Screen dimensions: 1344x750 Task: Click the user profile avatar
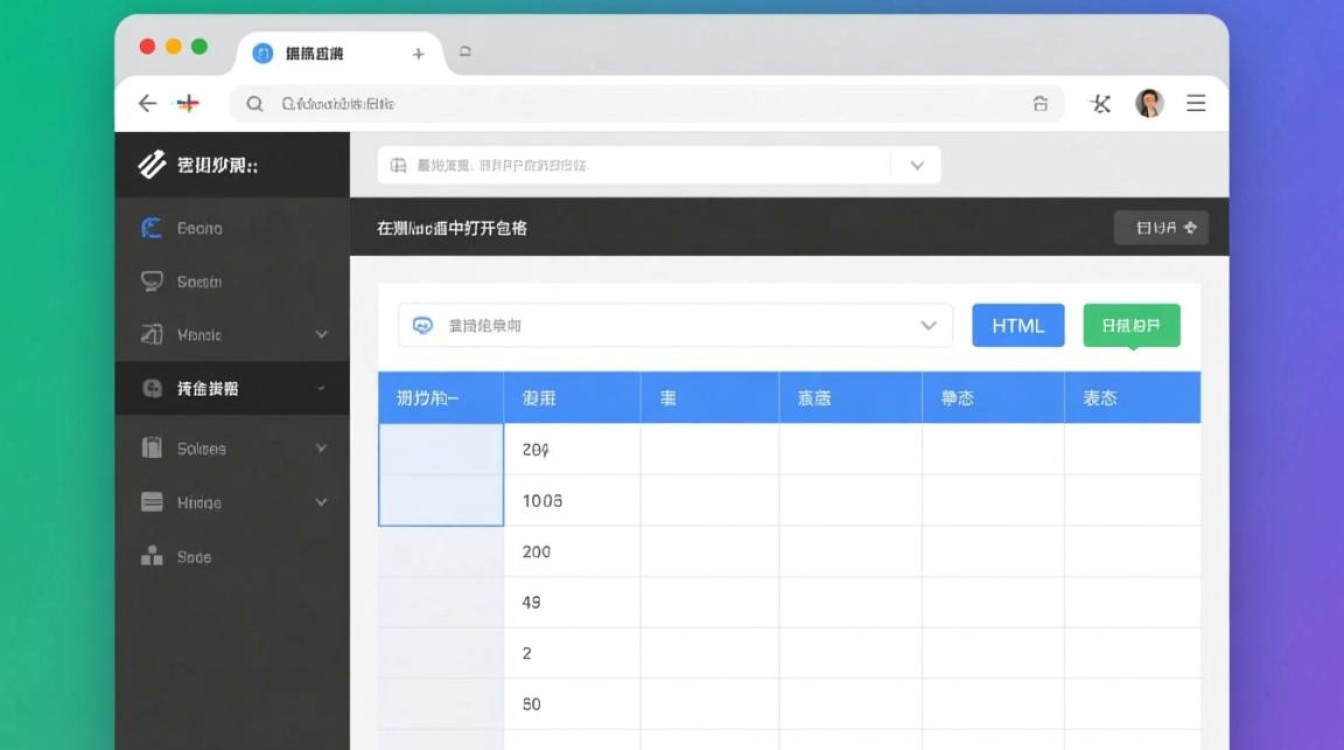[1149, 103]
